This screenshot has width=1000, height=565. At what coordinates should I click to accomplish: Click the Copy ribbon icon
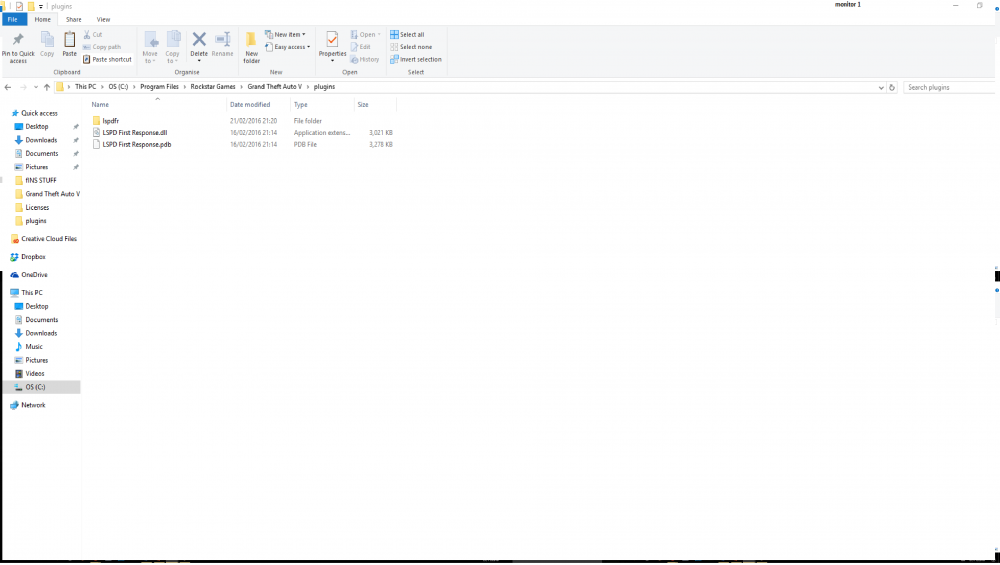point(47,45)
